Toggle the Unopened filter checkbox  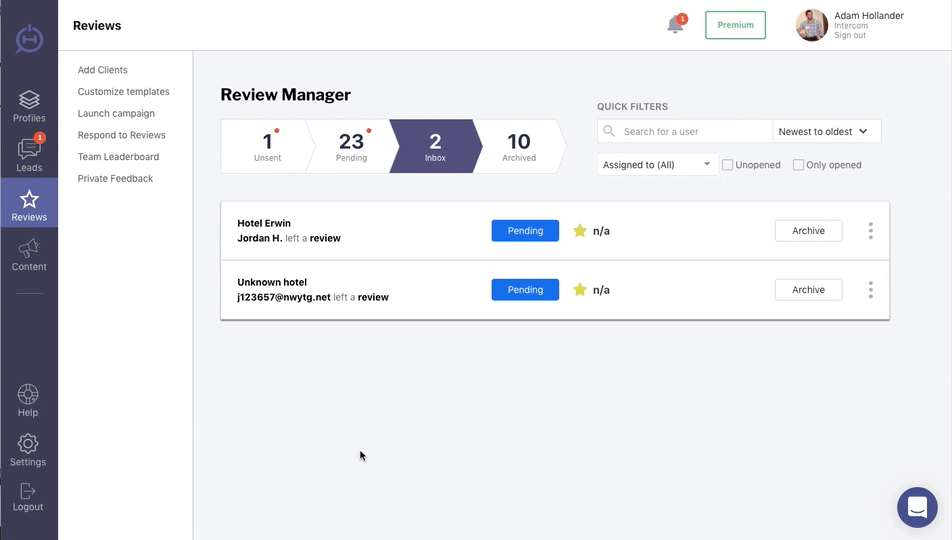click(x=727, y=165)
